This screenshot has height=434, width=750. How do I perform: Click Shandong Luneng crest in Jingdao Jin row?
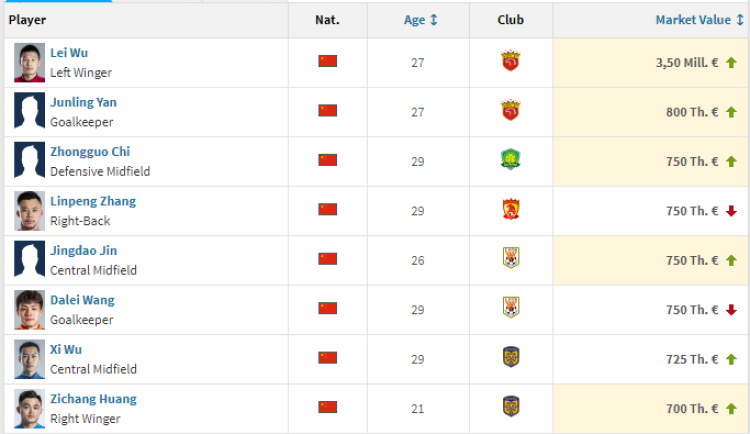510,258
